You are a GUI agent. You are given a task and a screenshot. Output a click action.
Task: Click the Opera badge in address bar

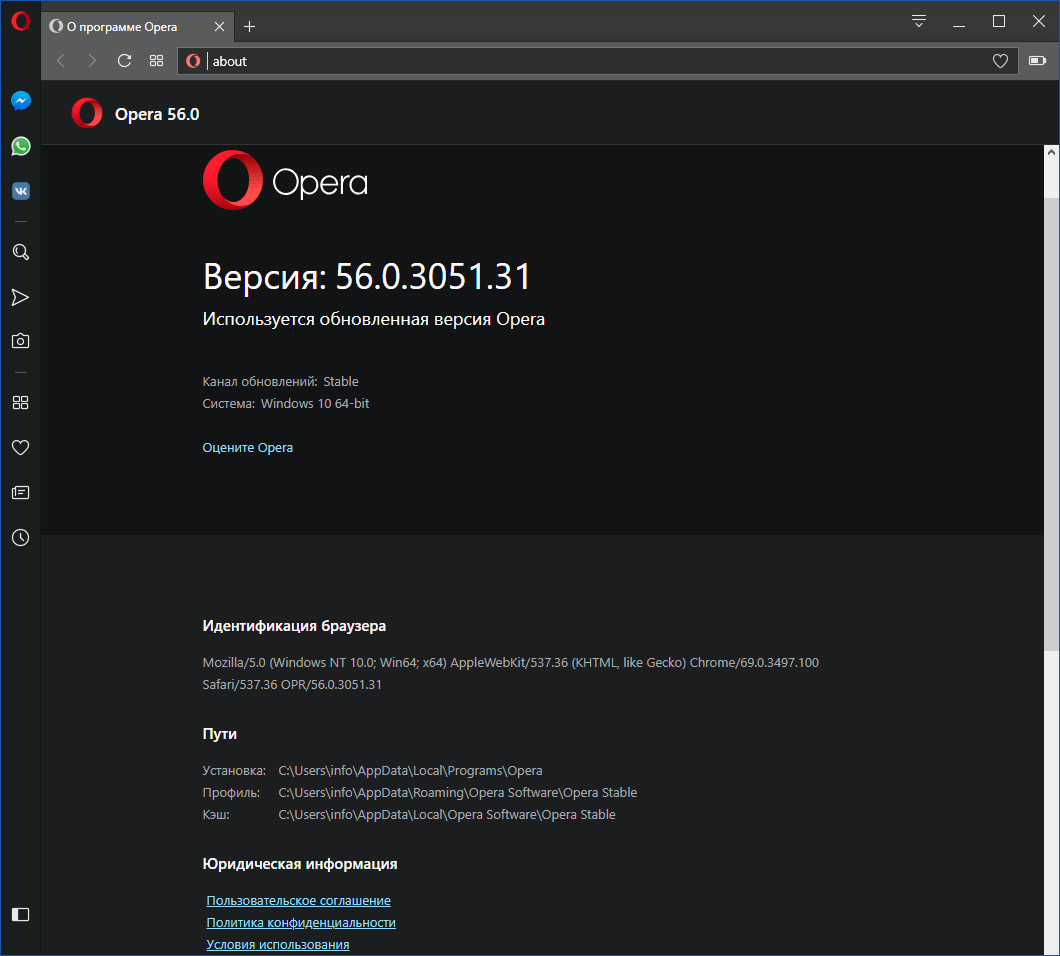193,61
